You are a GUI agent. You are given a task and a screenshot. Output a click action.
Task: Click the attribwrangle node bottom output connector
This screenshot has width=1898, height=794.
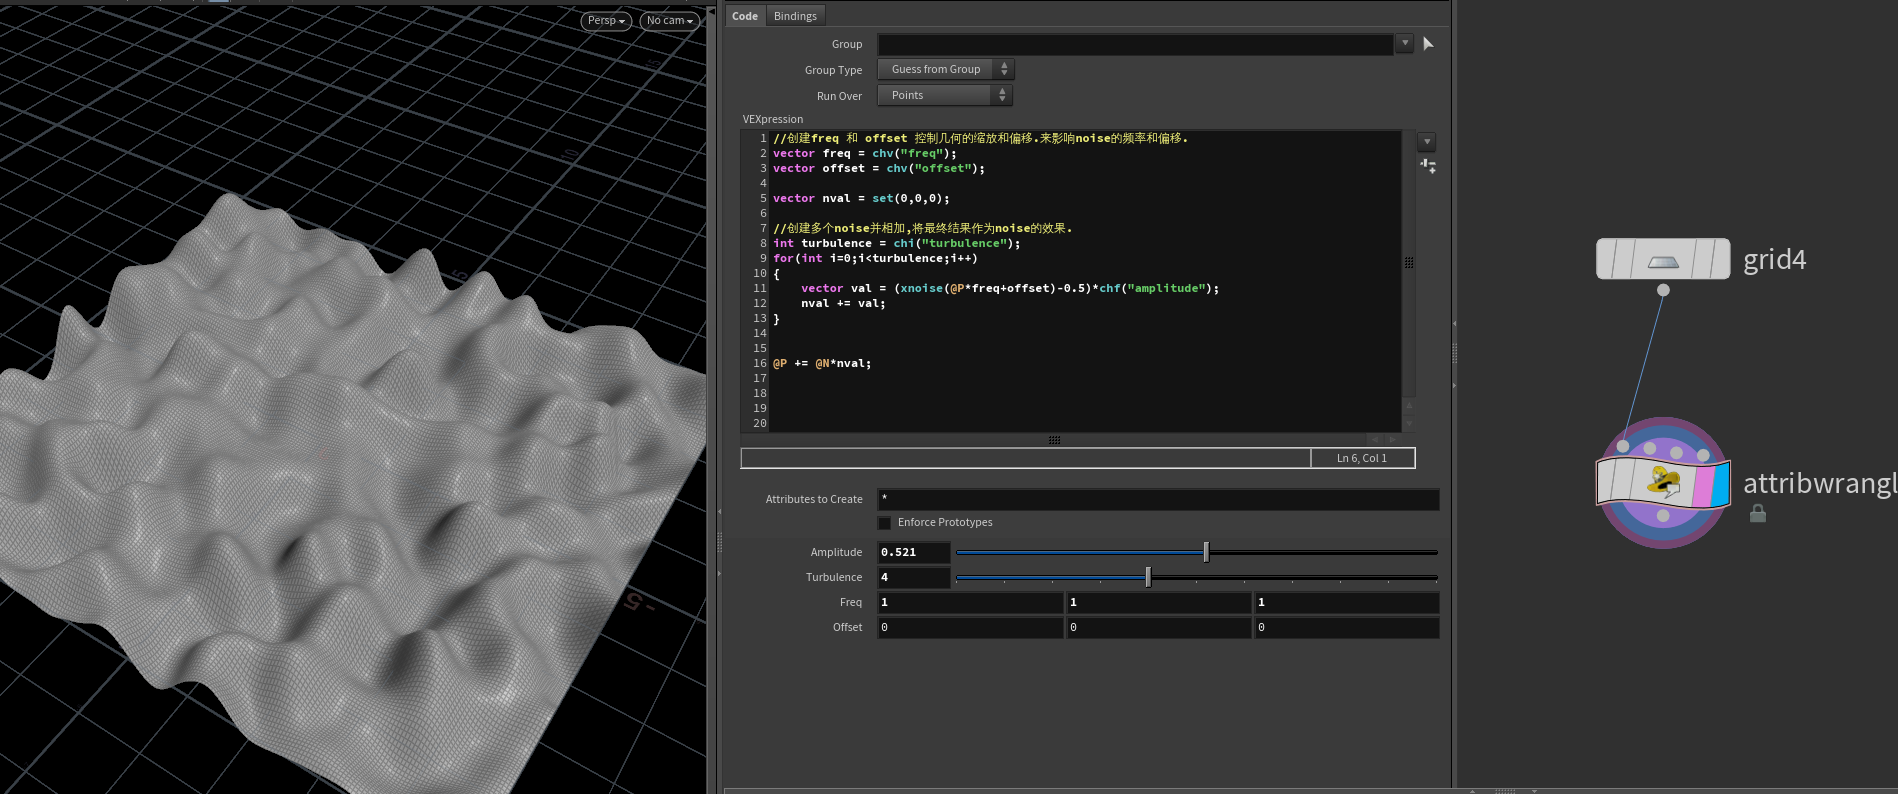coord(1663,516)
